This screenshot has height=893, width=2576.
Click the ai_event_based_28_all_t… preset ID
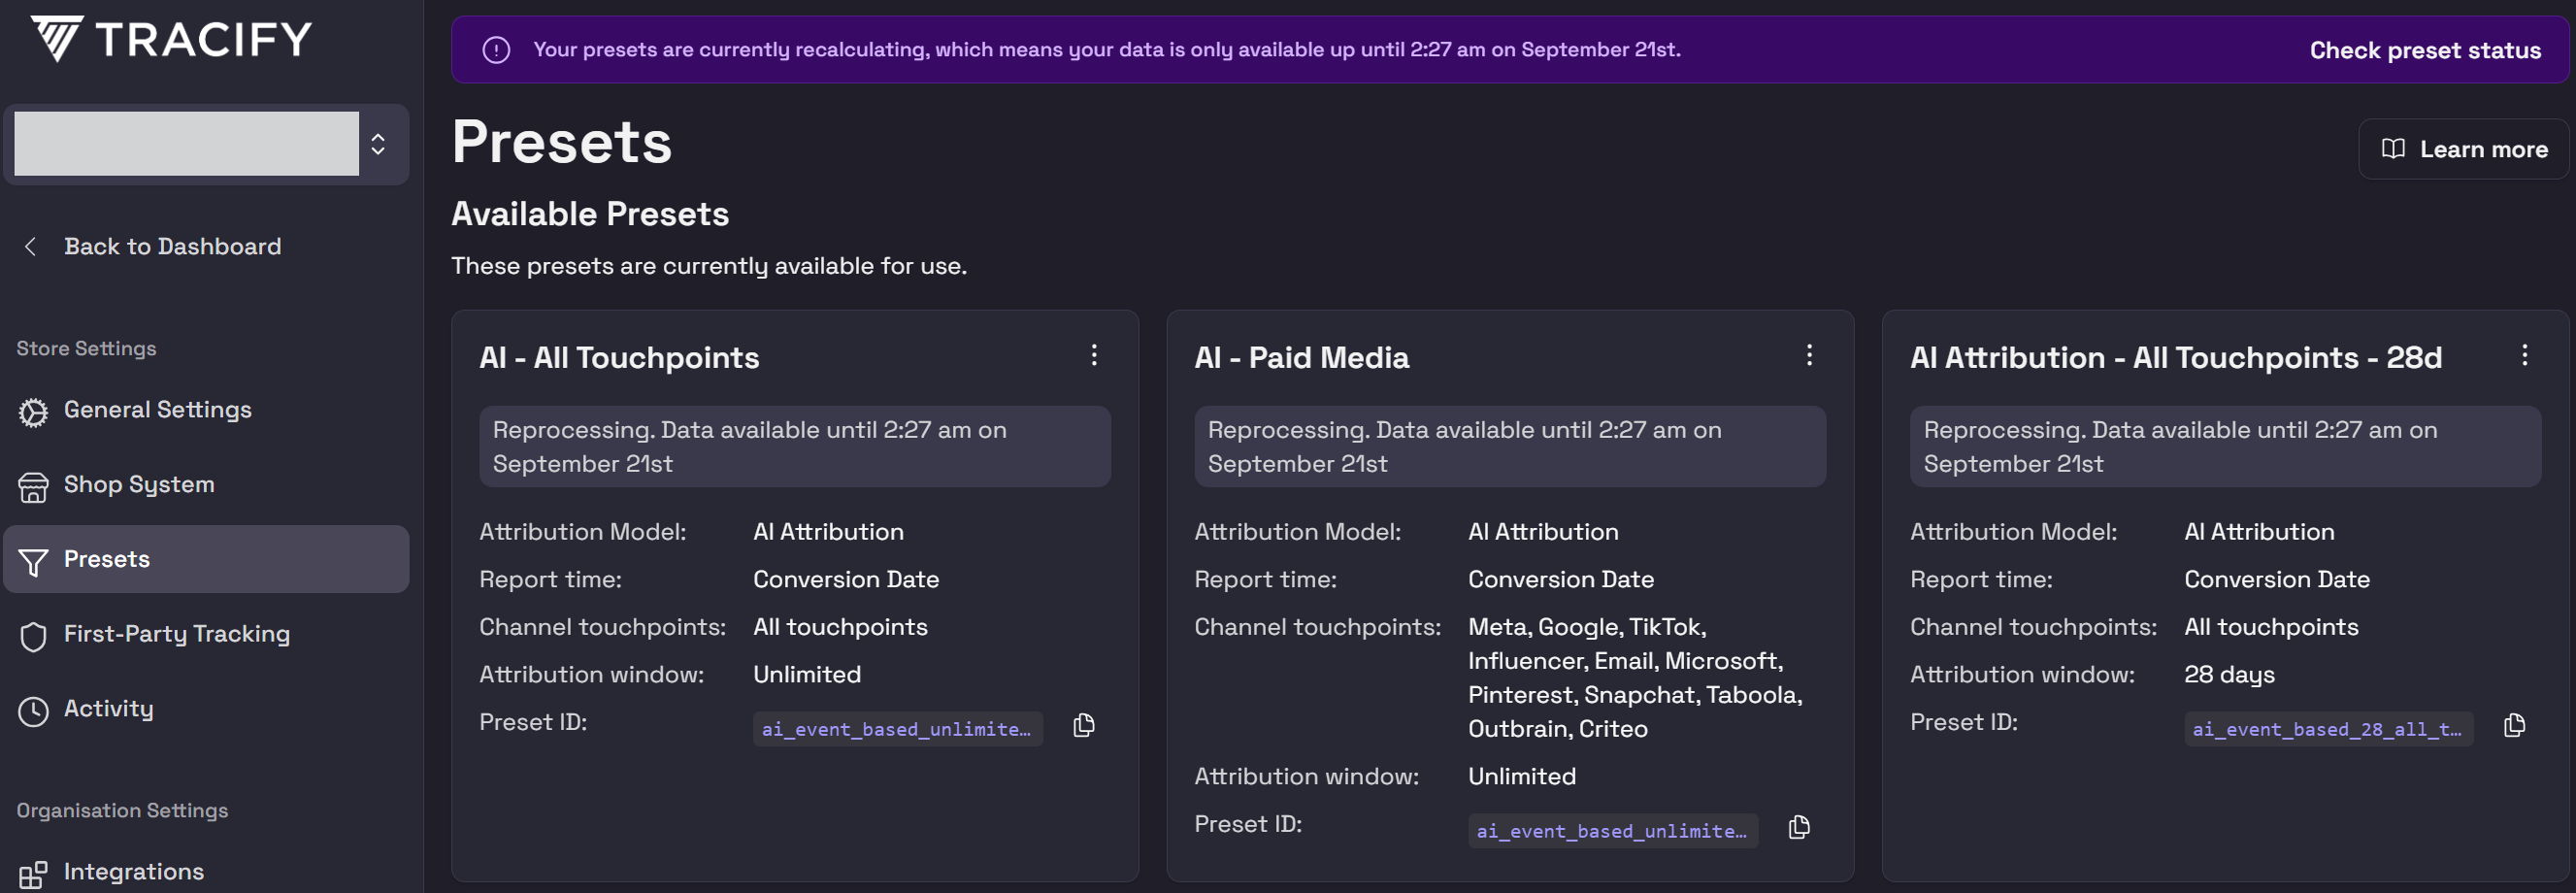pos(2328,729)
